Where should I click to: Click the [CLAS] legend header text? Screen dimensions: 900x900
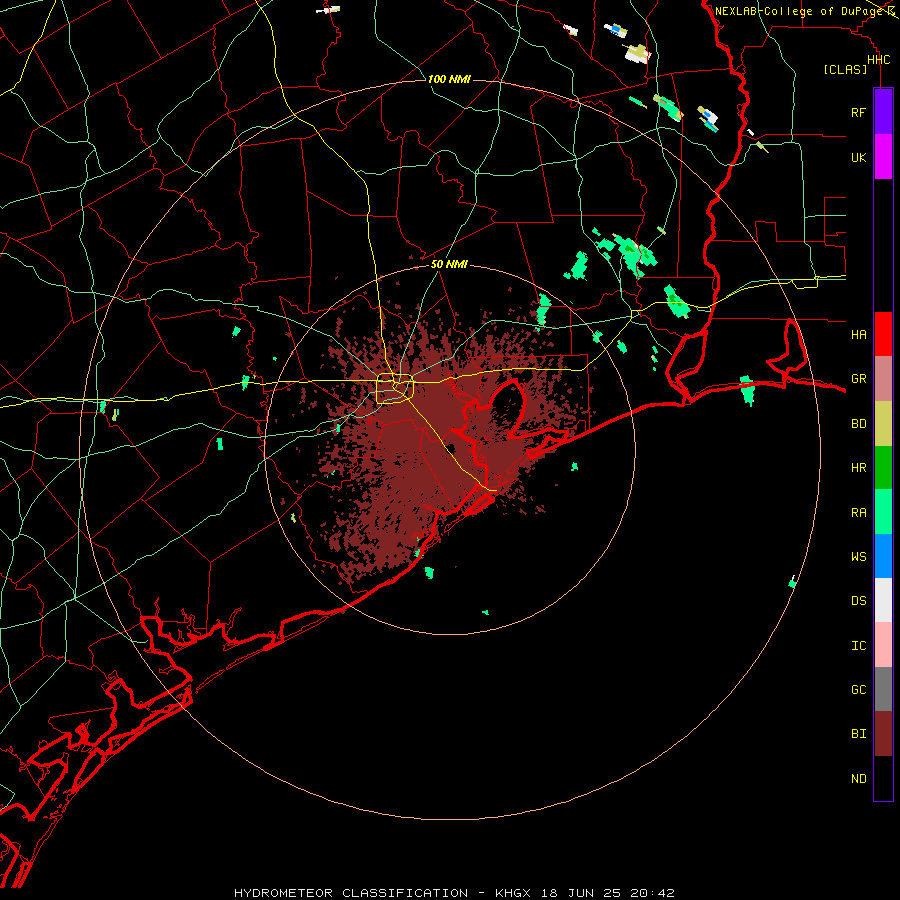845,69
